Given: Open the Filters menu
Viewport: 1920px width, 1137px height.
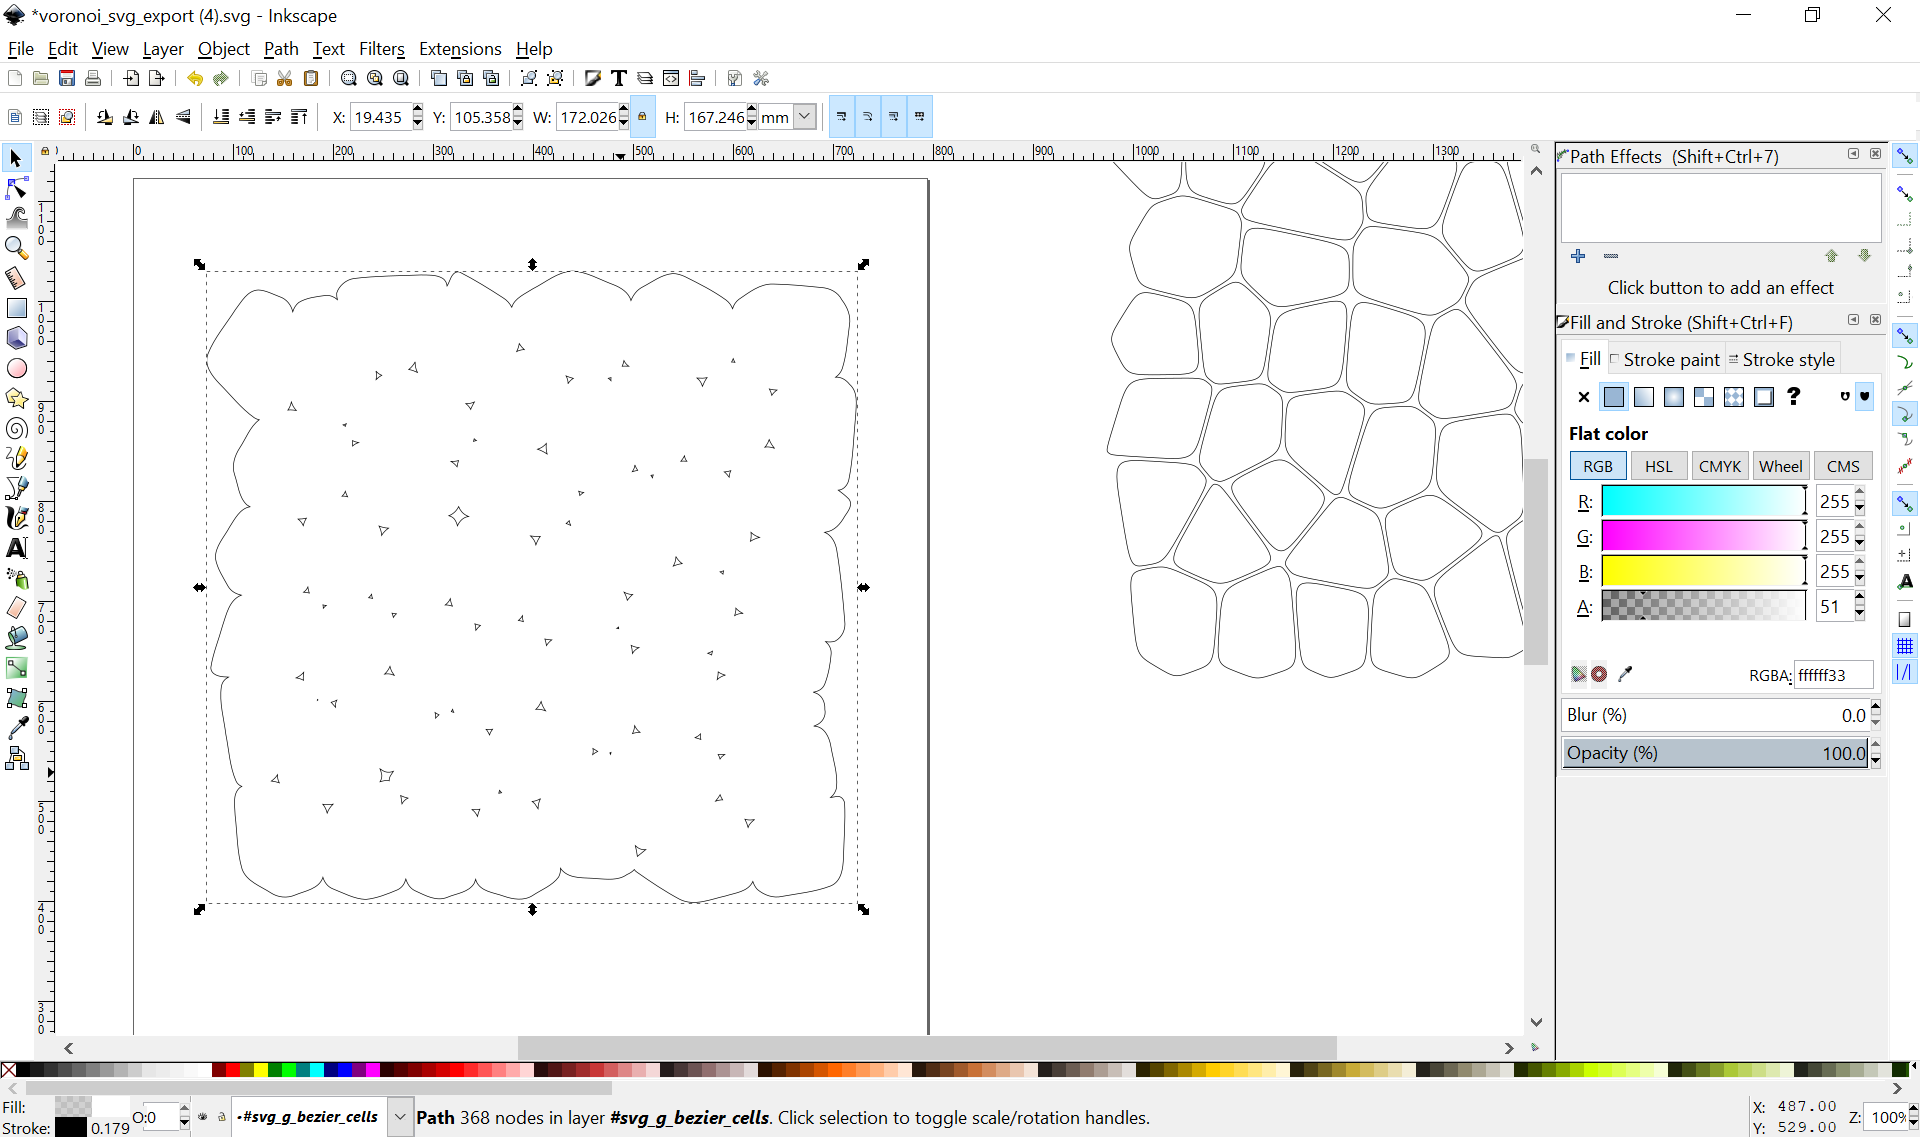Looking at the screenshot, I should (382, 49).
